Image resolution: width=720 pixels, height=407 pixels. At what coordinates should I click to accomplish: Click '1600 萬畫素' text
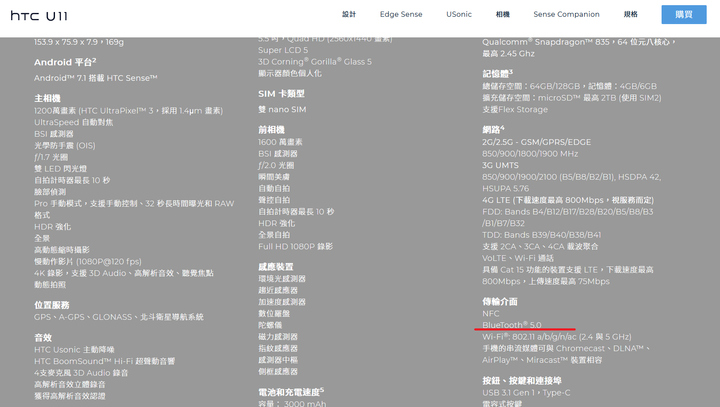point(280,142)
